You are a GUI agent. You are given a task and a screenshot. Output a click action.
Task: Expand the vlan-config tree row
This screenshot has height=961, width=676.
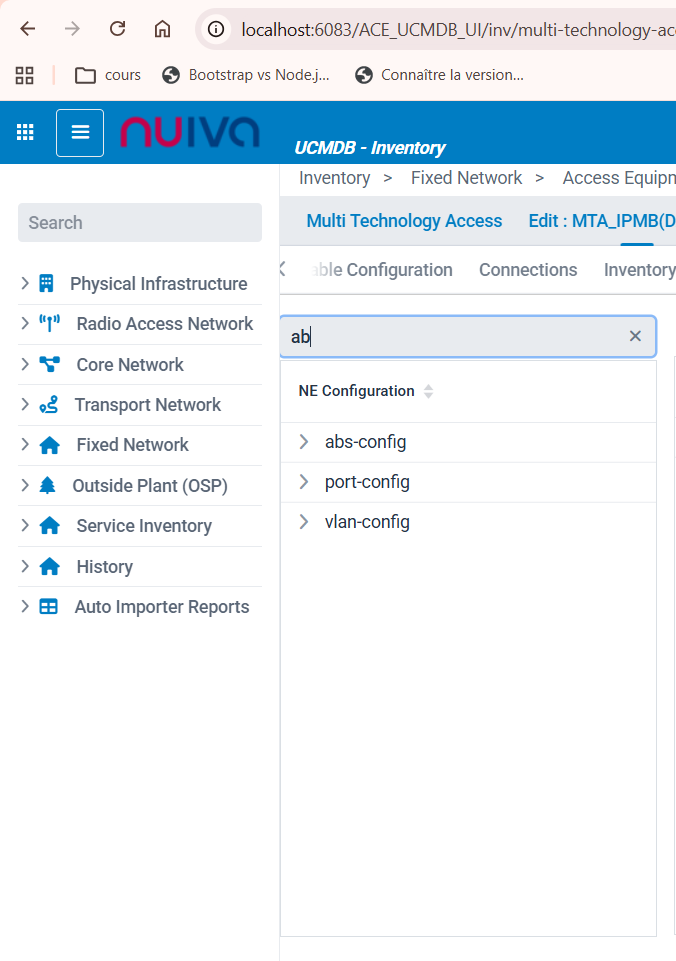[x=304, y=522]
